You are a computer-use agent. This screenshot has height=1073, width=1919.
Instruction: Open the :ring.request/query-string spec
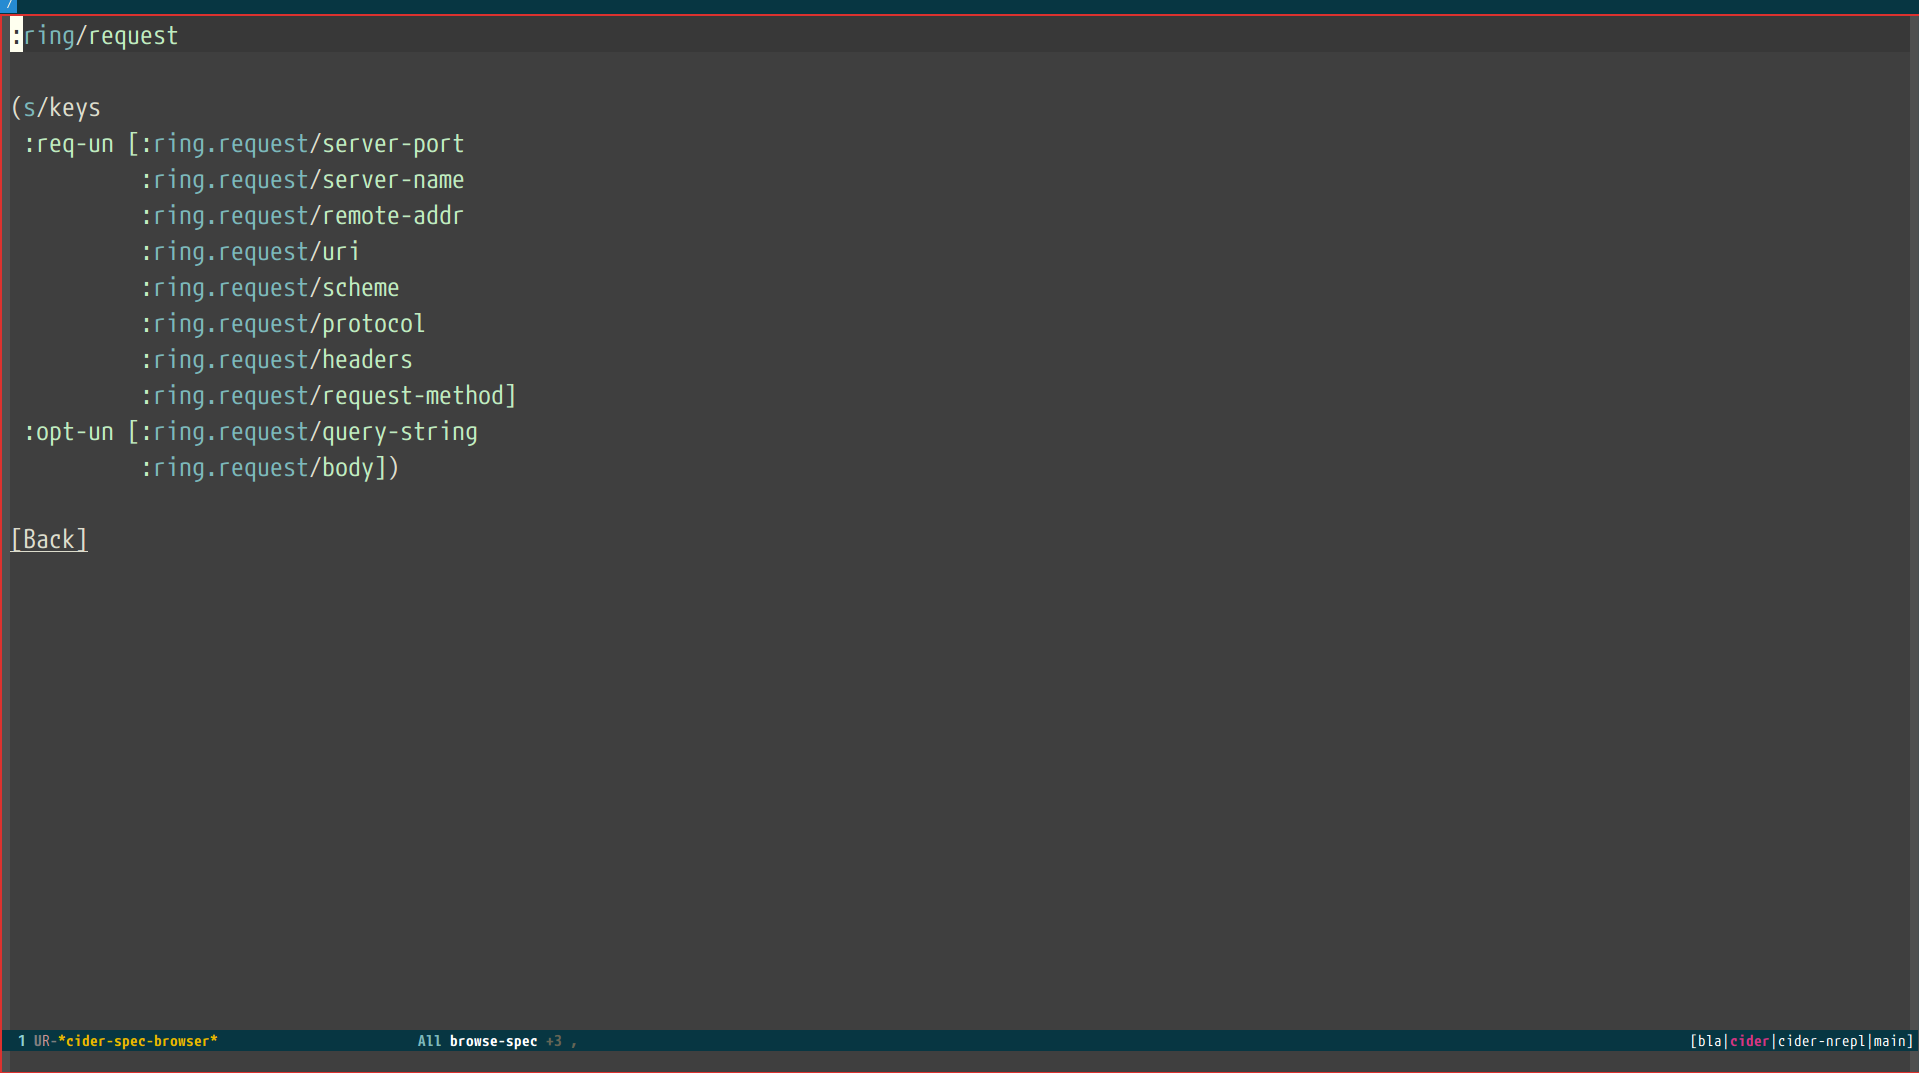click(x=309, y=432)
